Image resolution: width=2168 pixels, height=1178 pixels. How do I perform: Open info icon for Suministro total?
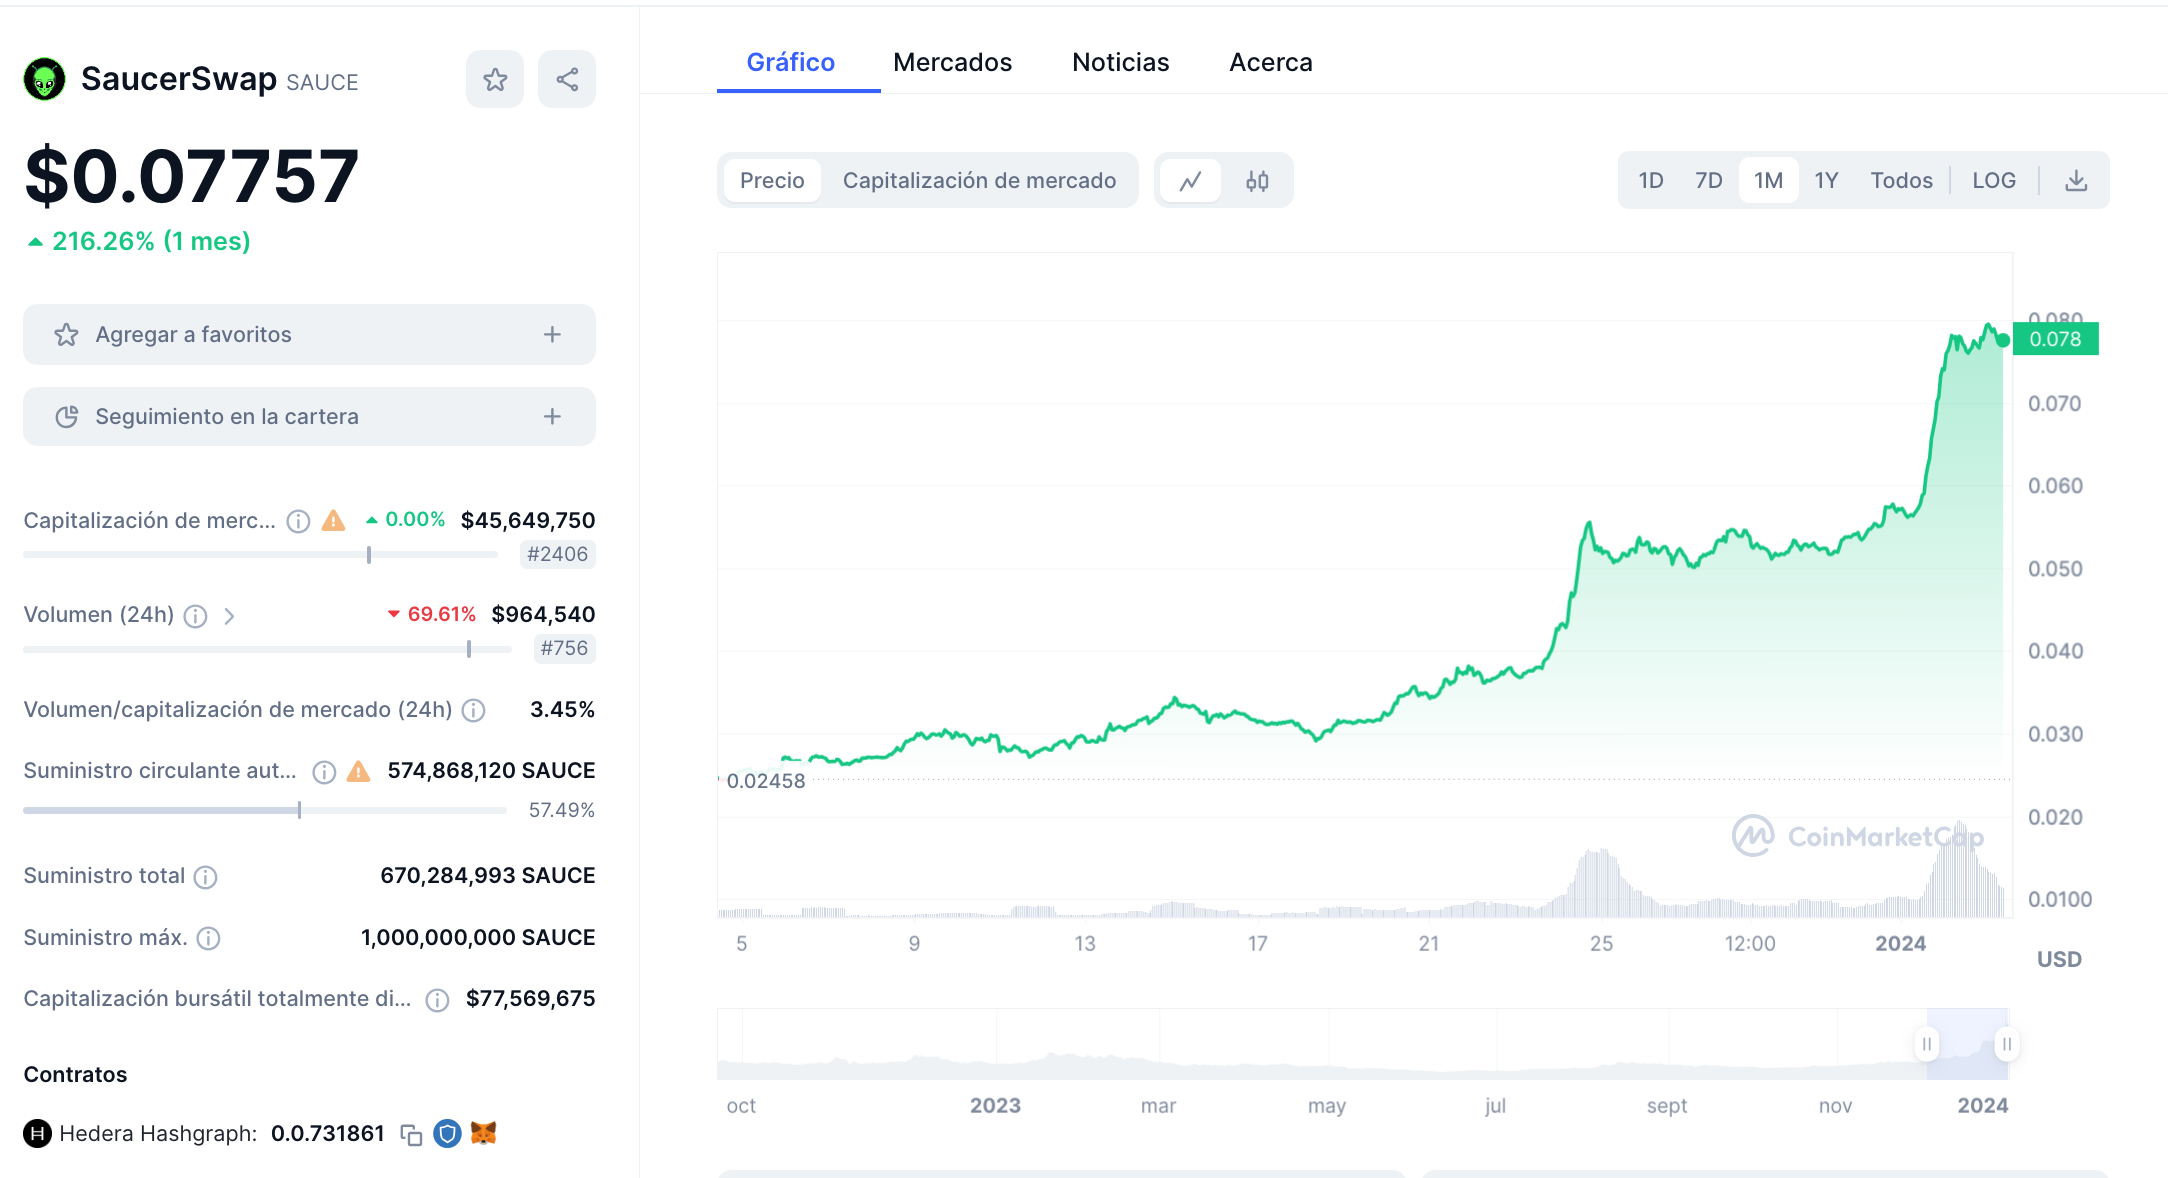click(x=205, y=877)
